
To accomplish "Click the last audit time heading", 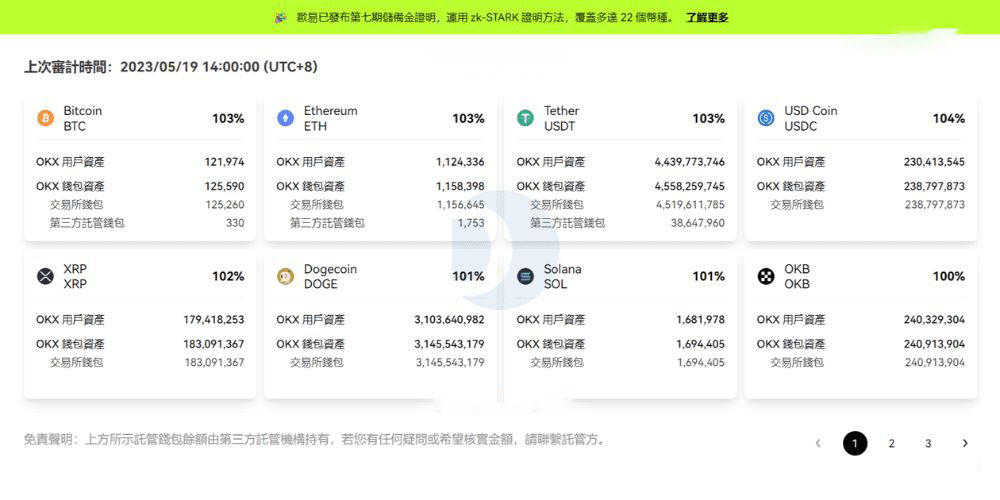I will click(170, 67).
